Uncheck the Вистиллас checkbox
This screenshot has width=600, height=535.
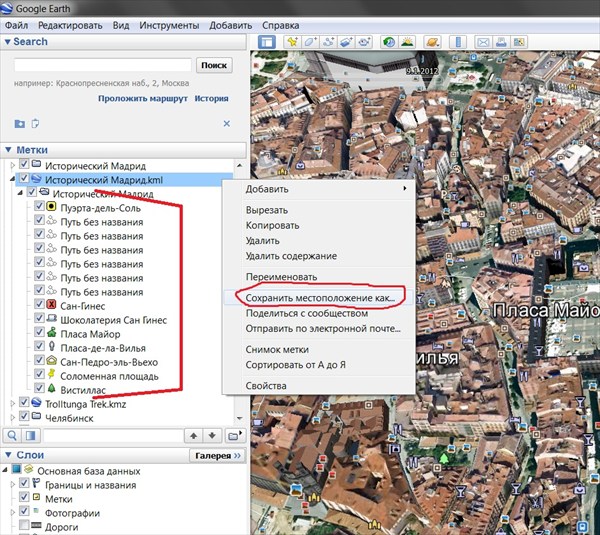click(39, 388)
